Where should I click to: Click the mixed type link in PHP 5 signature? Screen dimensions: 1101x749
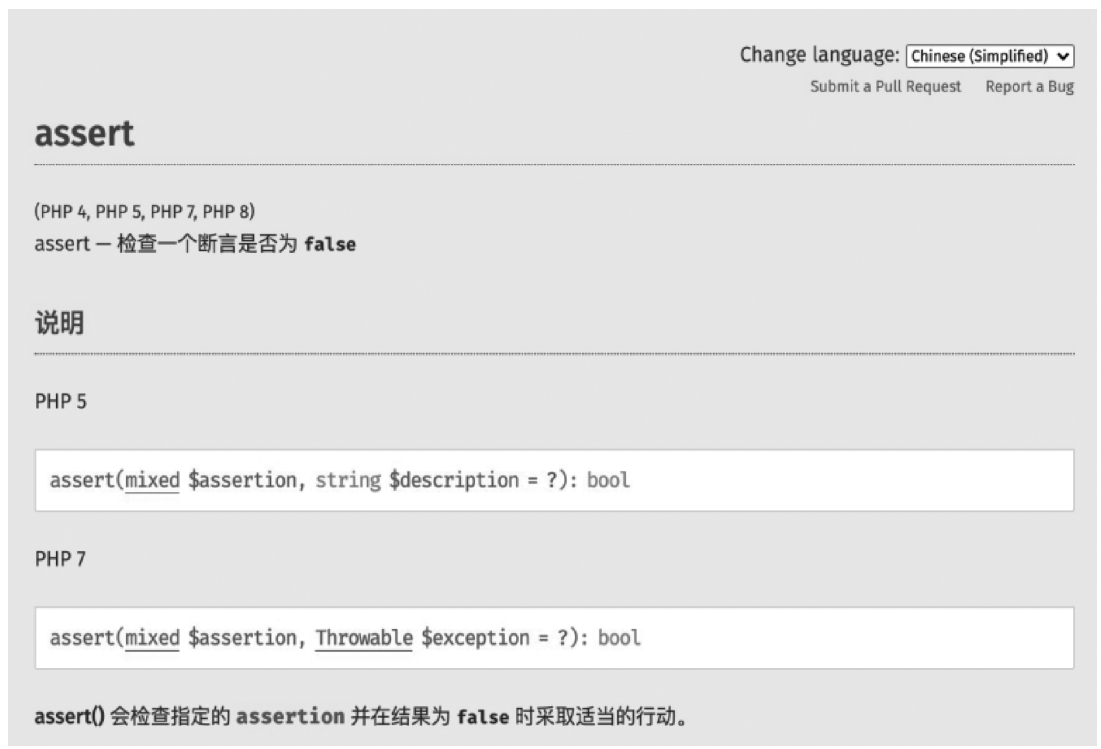click(152, 480)
